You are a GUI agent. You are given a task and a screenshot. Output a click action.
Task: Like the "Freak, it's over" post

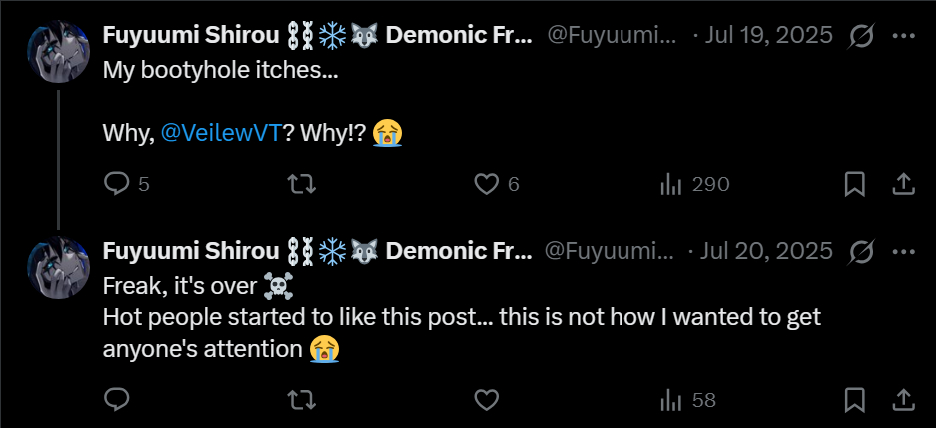tap(486, 400)
